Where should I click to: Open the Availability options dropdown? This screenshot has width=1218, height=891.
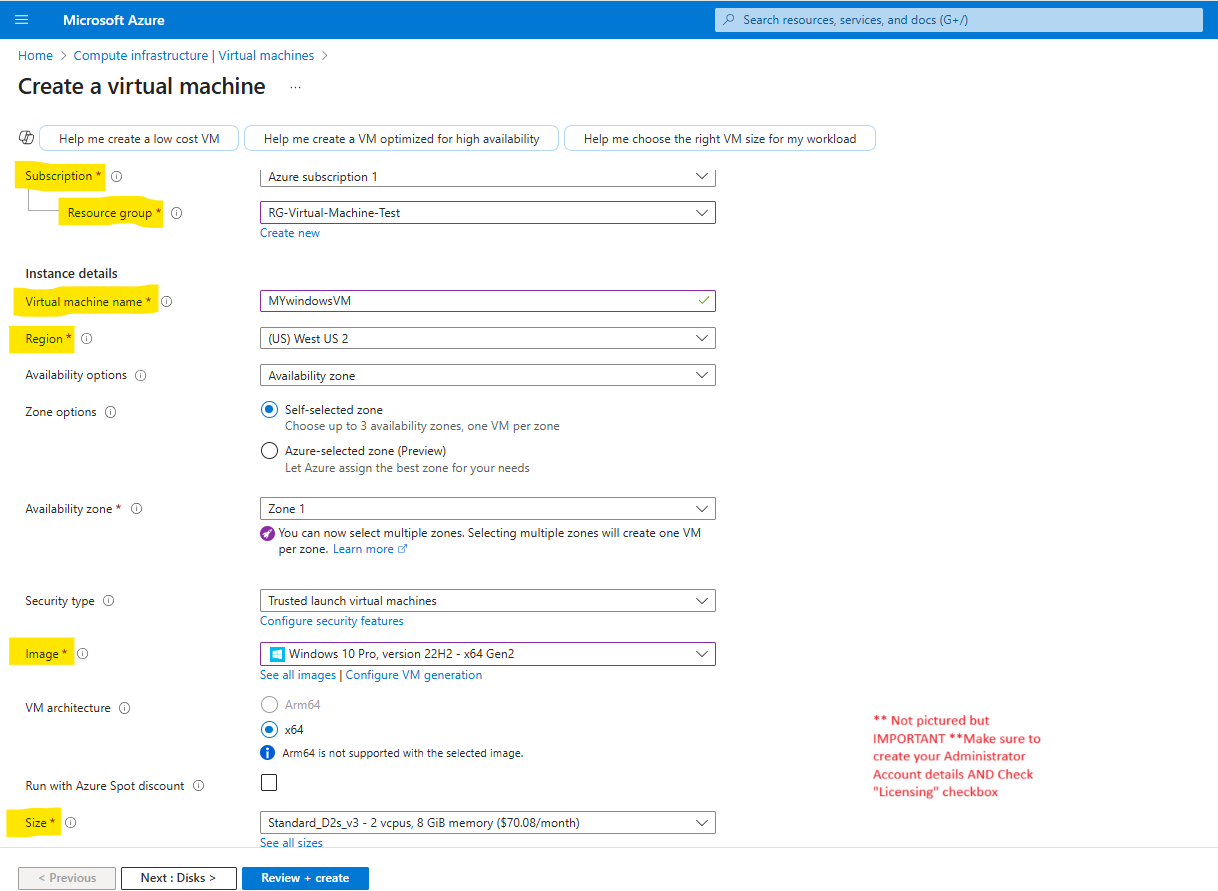pyautogui.click(x=488, y=376)
